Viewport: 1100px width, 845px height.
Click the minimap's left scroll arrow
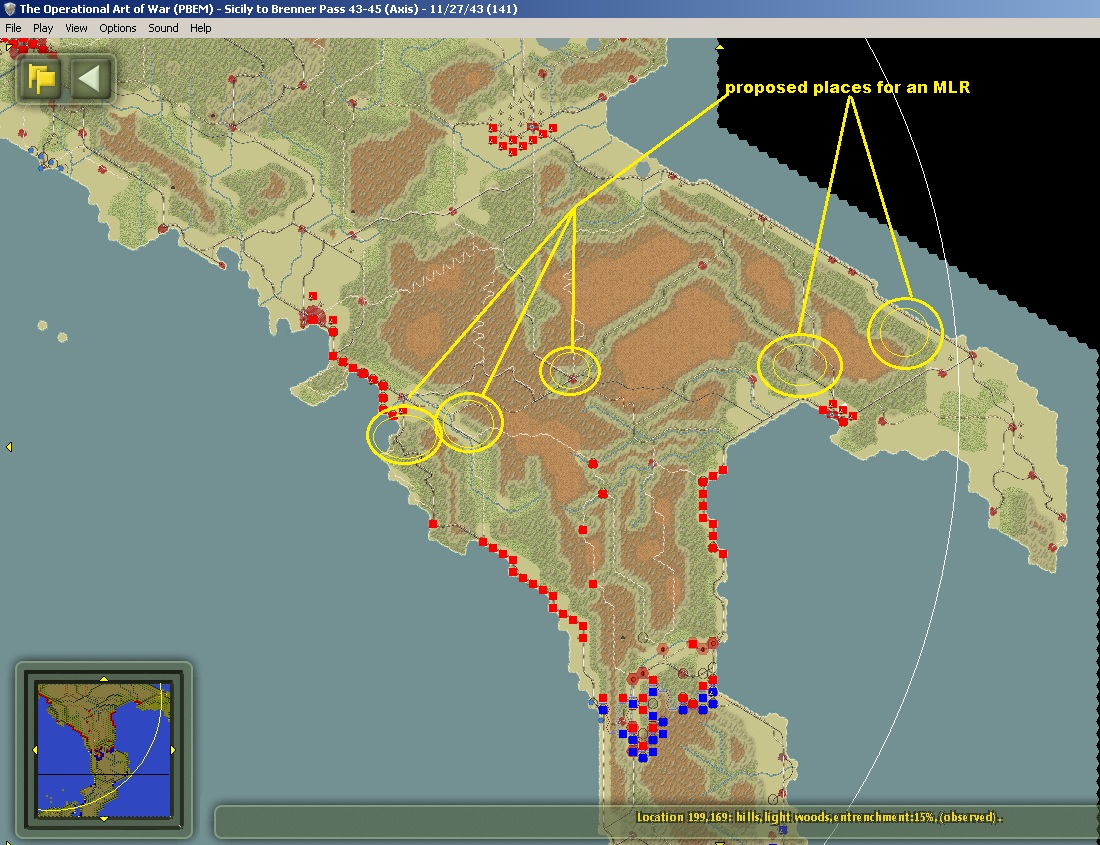click(35, 750)
